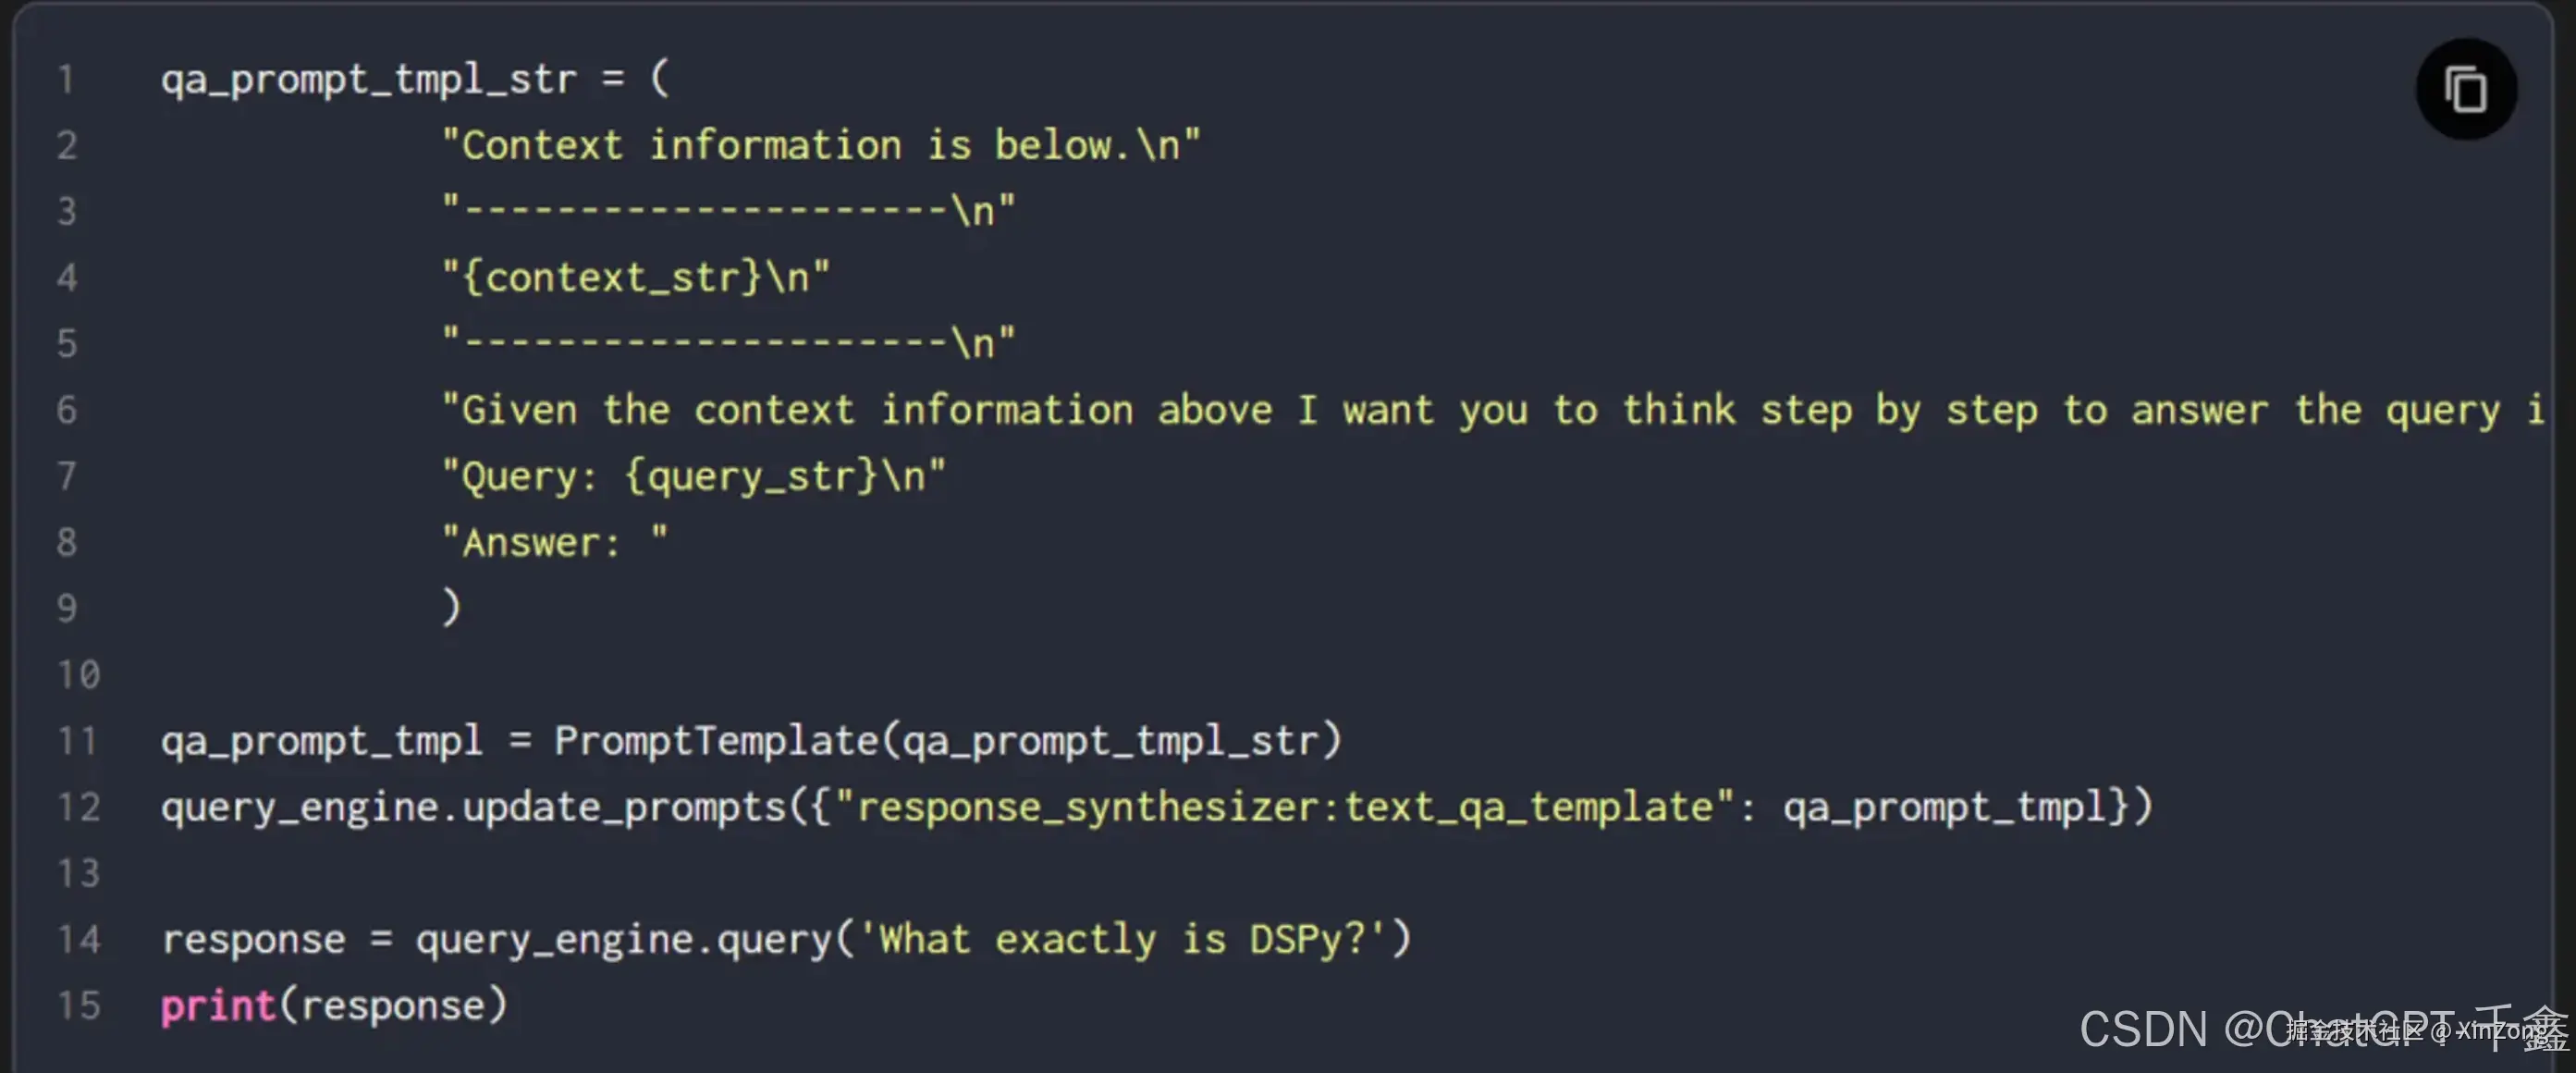Click the dashed separator string on line 5
Image resolution: width=2576 pixels, height=1073 pixels.
click(728, 343)
